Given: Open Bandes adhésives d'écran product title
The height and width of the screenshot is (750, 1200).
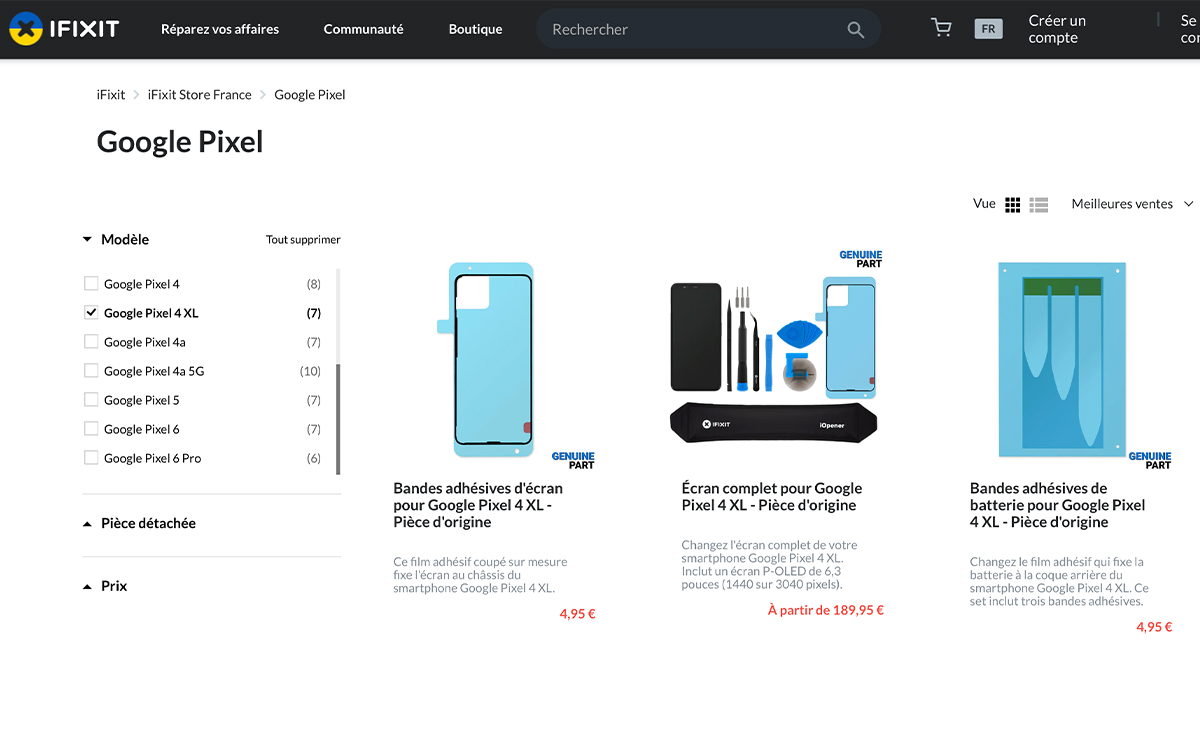Looking at the screenshot, I should [478, 505].
